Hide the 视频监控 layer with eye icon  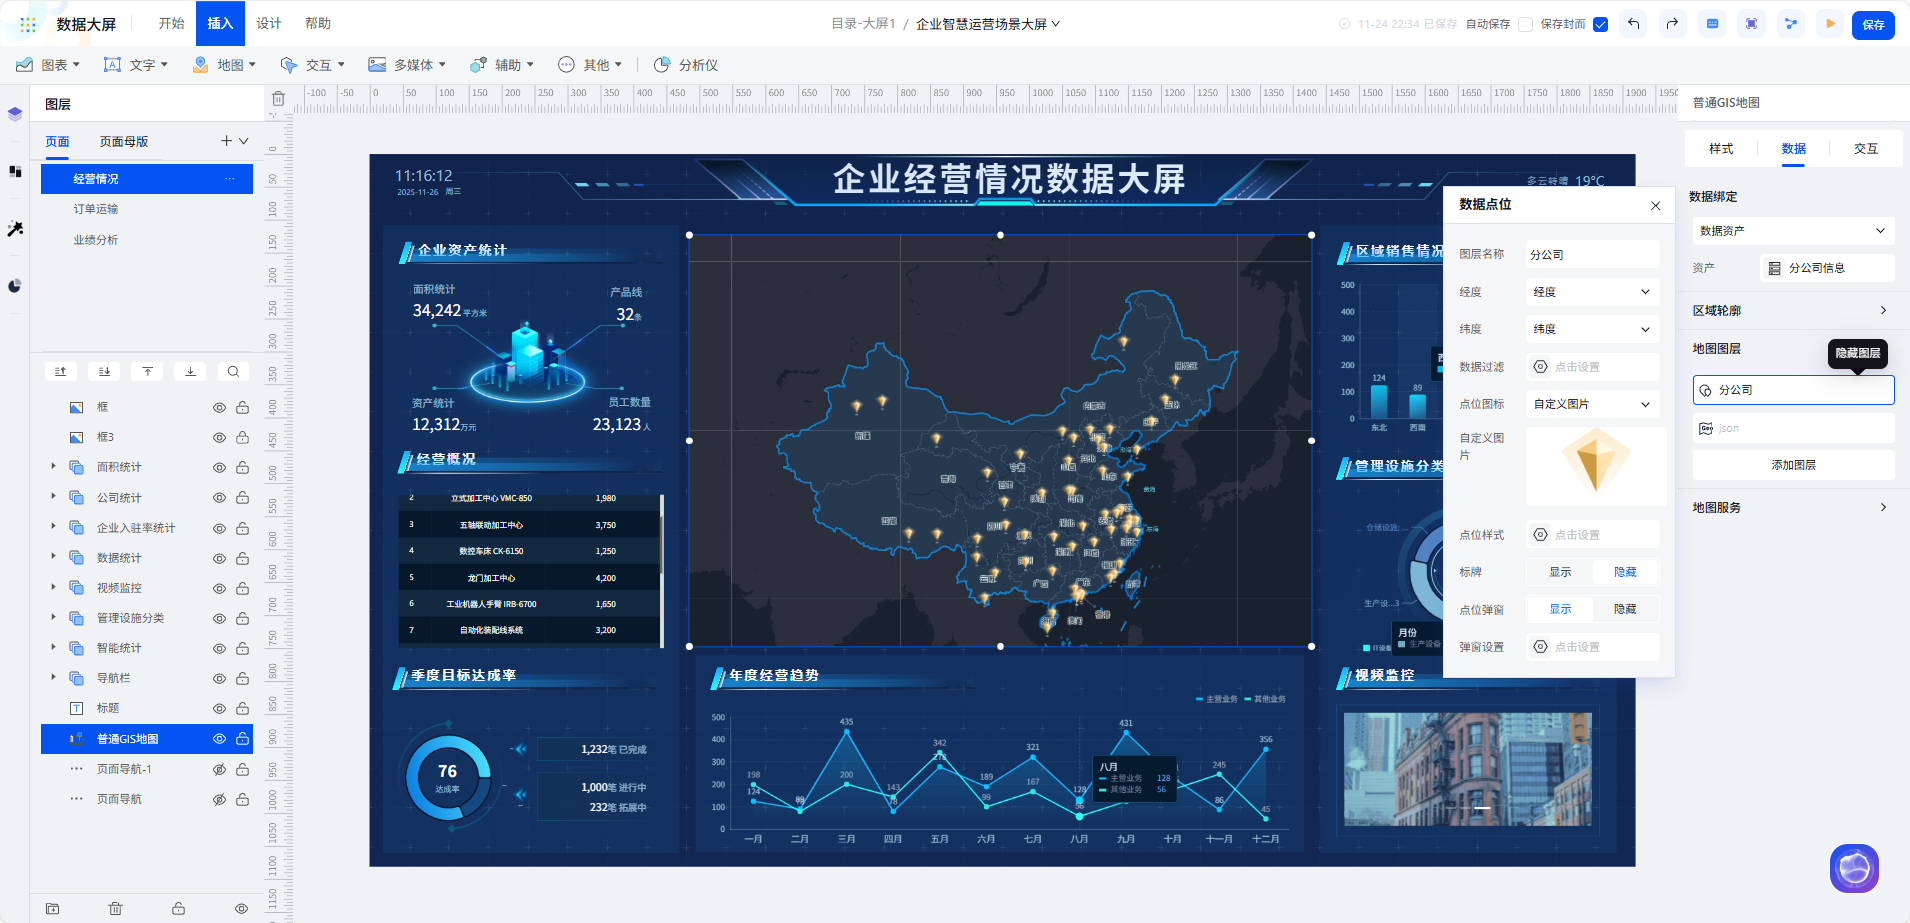click(219, 589)
